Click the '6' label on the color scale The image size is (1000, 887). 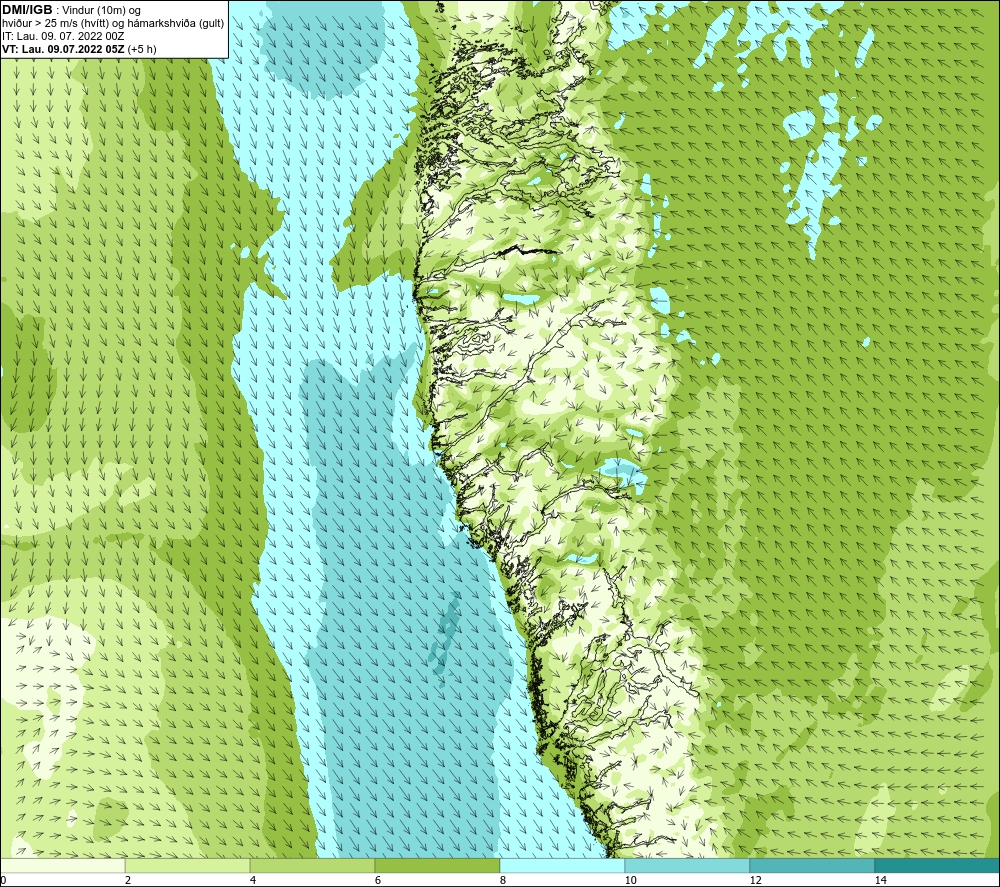378,880
